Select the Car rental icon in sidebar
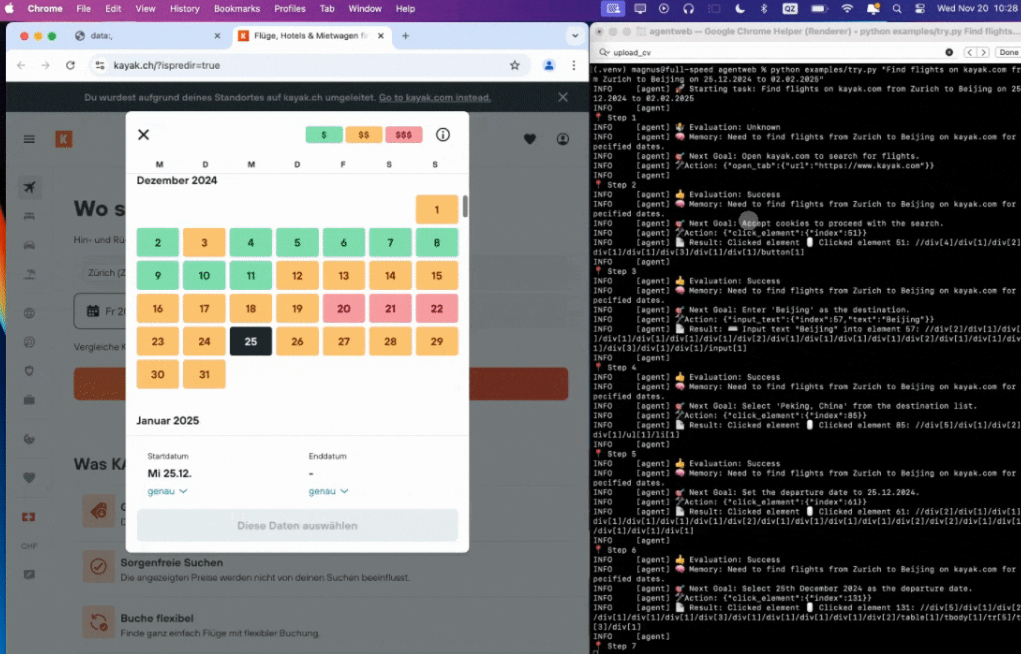 (29, 245)
